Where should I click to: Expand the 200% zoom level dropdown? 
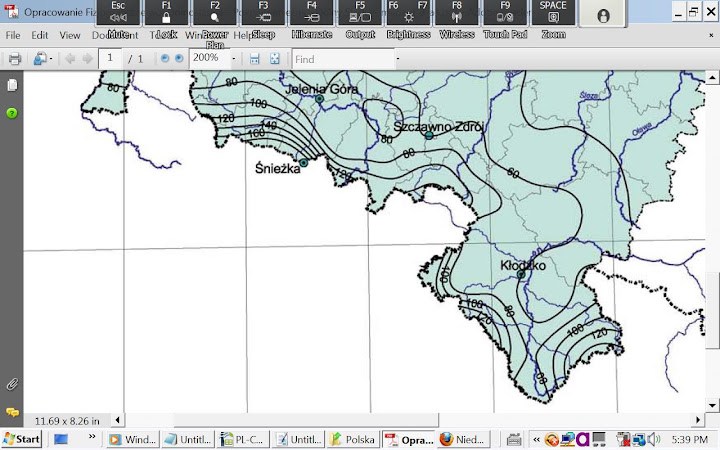[233, 59]
